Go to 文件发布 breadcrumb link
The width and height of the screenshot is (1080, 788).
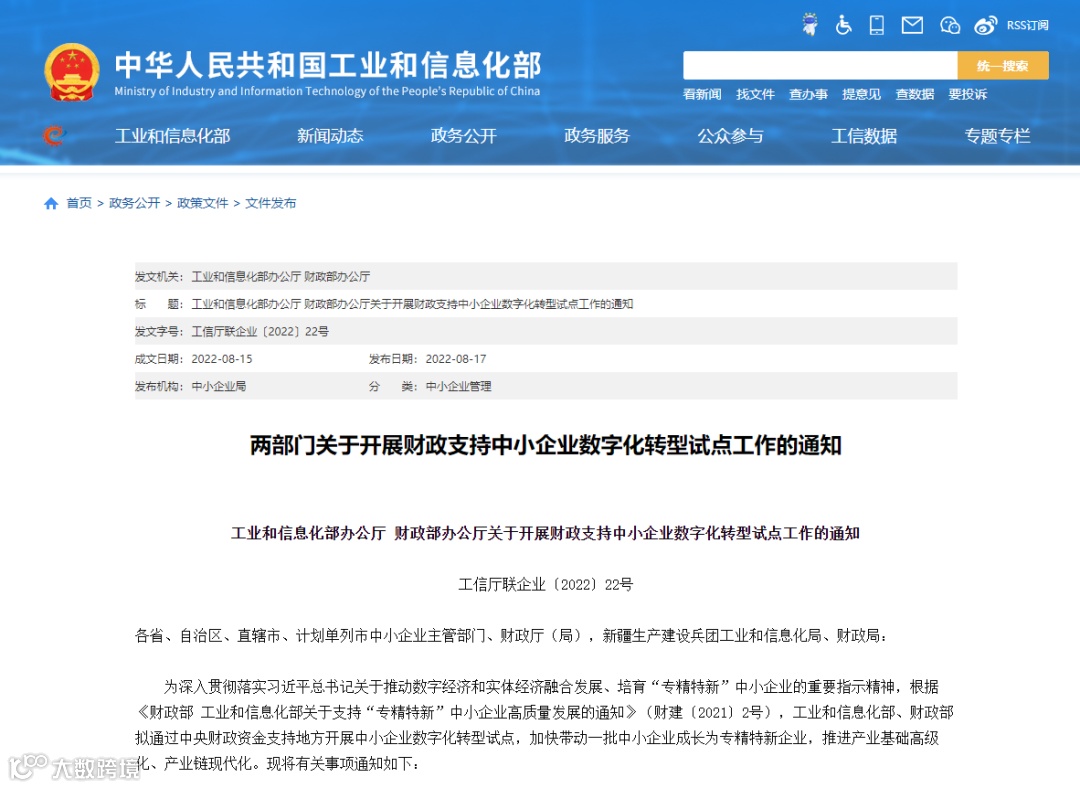point(271,203)
